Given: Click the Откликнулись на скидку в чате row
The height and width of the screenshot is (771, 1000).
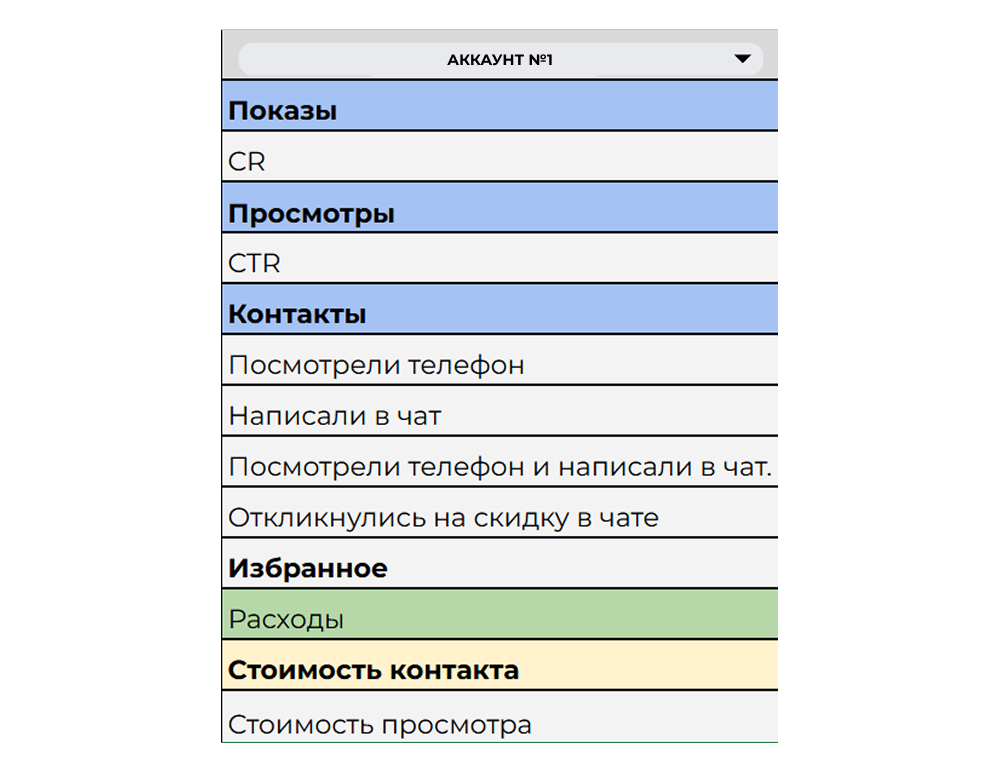Looking at the screenshot, I should coord(500,515).
